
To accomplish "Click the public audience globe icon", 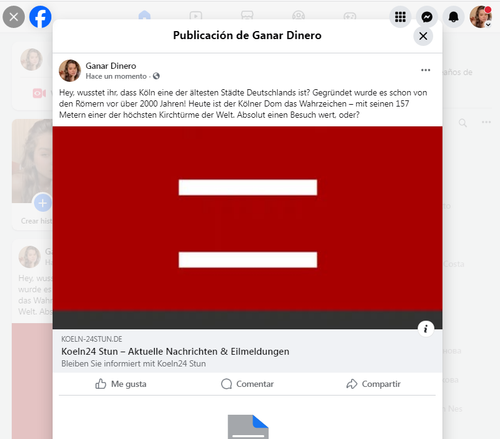I will point(156,76).
